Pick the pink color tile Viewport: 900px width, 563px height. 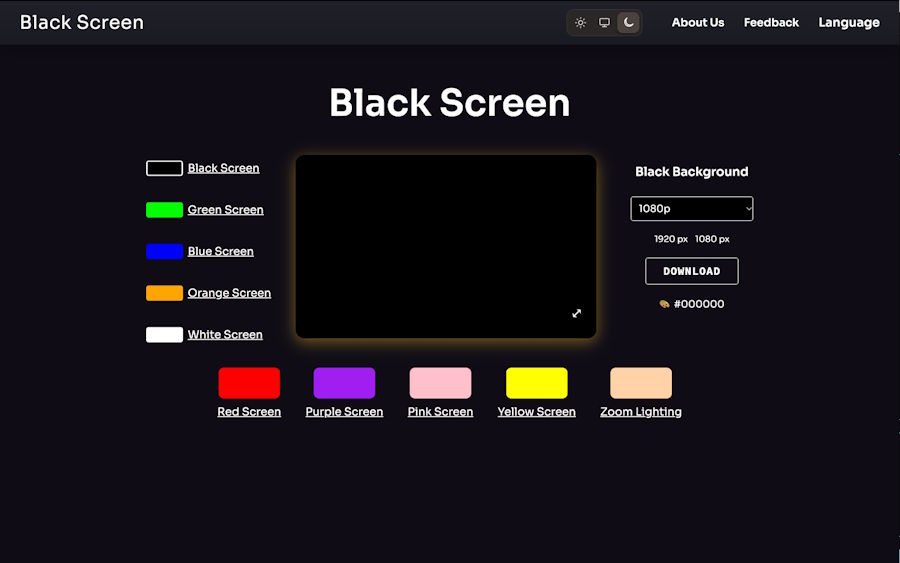point(440,383)
